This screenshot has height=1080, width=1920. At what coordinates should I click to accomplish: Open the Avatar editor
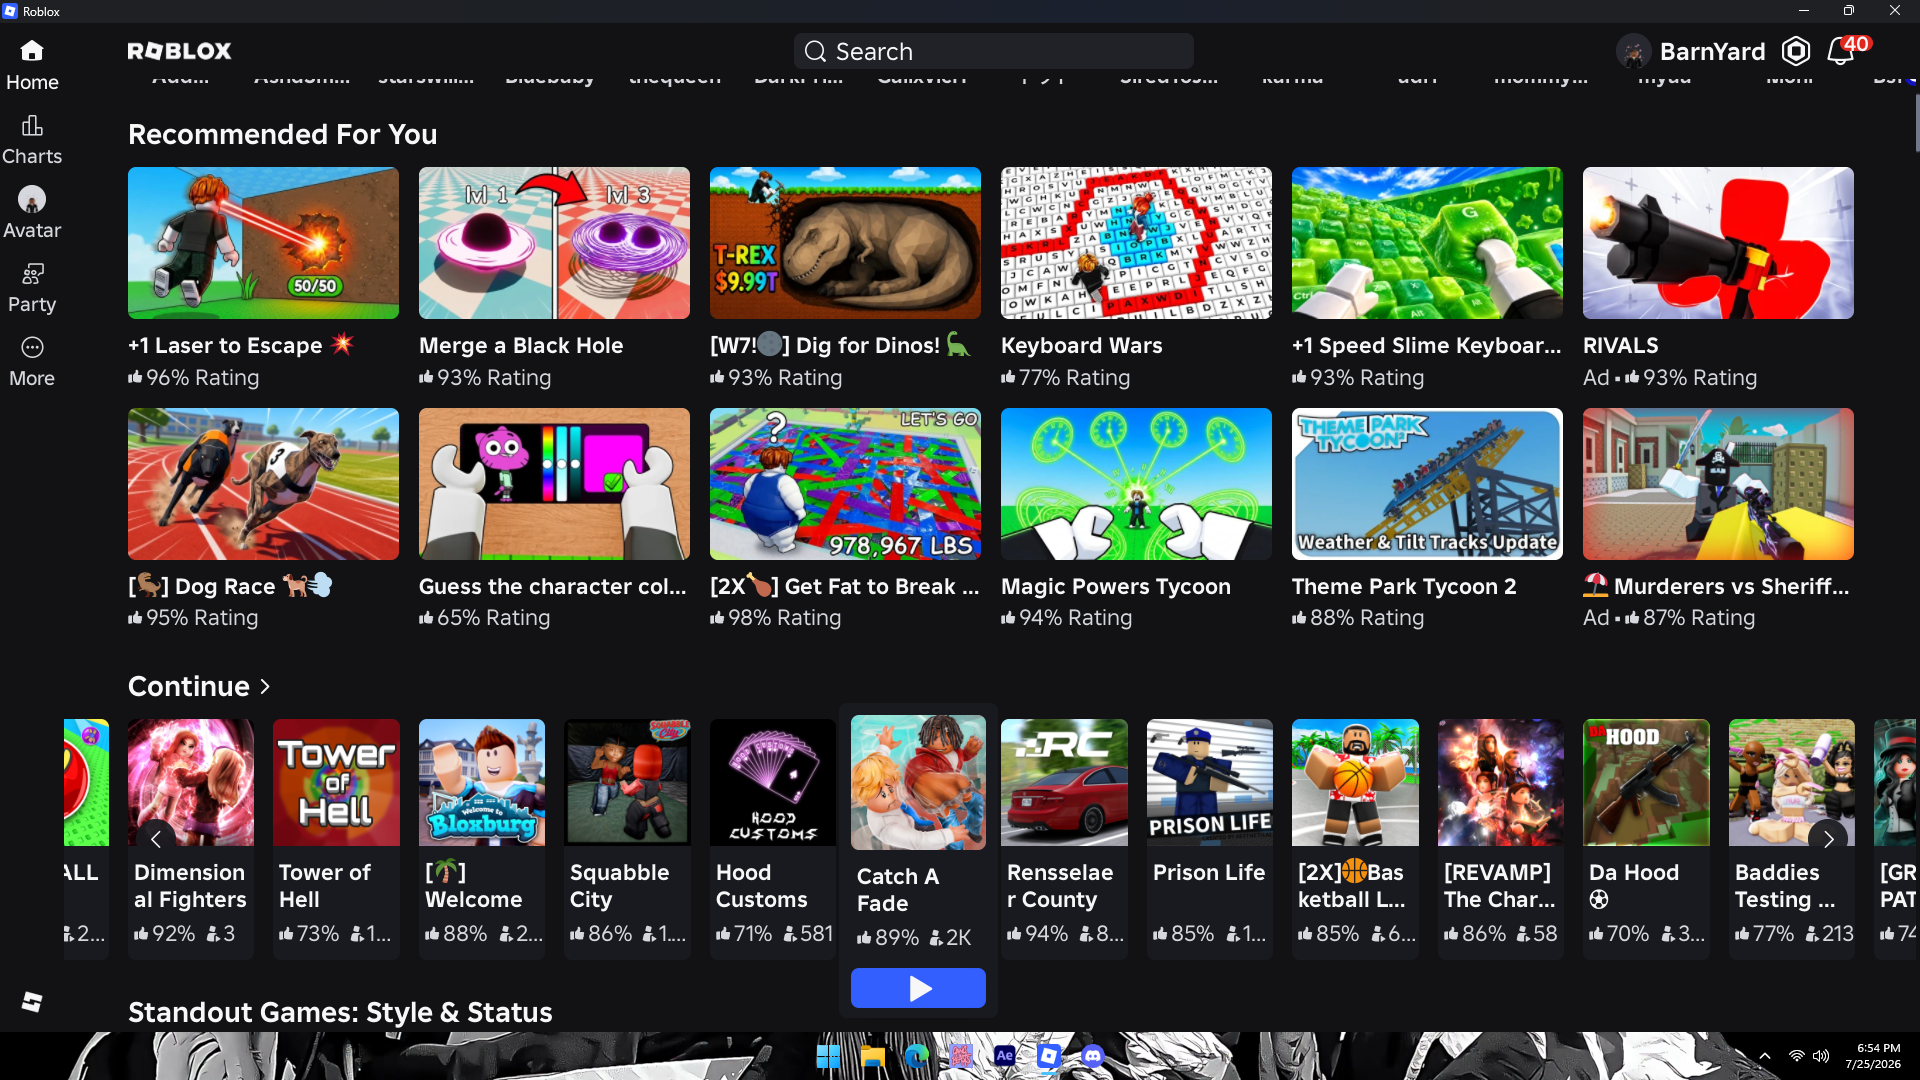(x=32, y=213)
